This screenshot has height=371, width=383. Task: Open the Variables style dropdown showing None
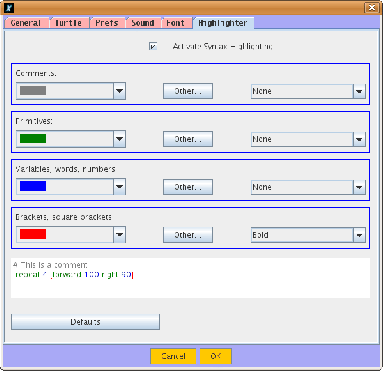point(308,187)
